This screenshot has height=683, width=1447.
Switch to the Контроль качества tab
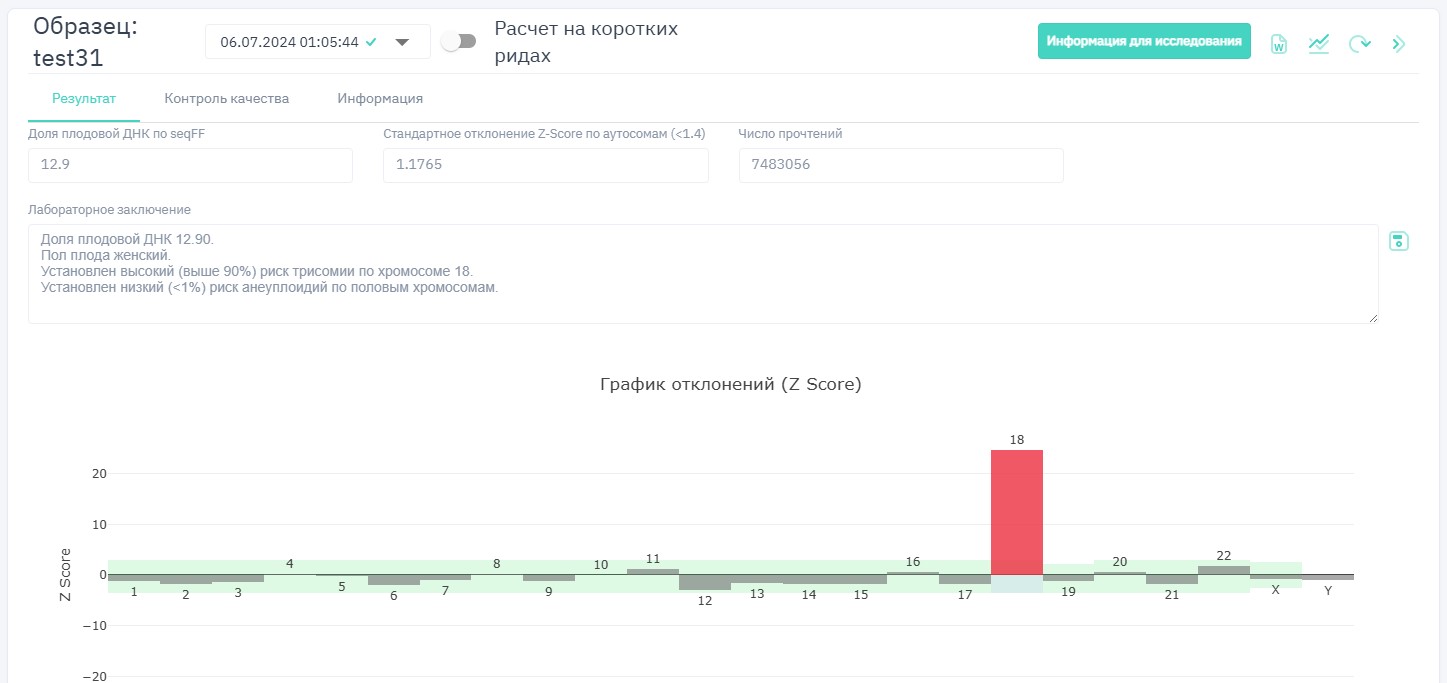tap(226, 99)
